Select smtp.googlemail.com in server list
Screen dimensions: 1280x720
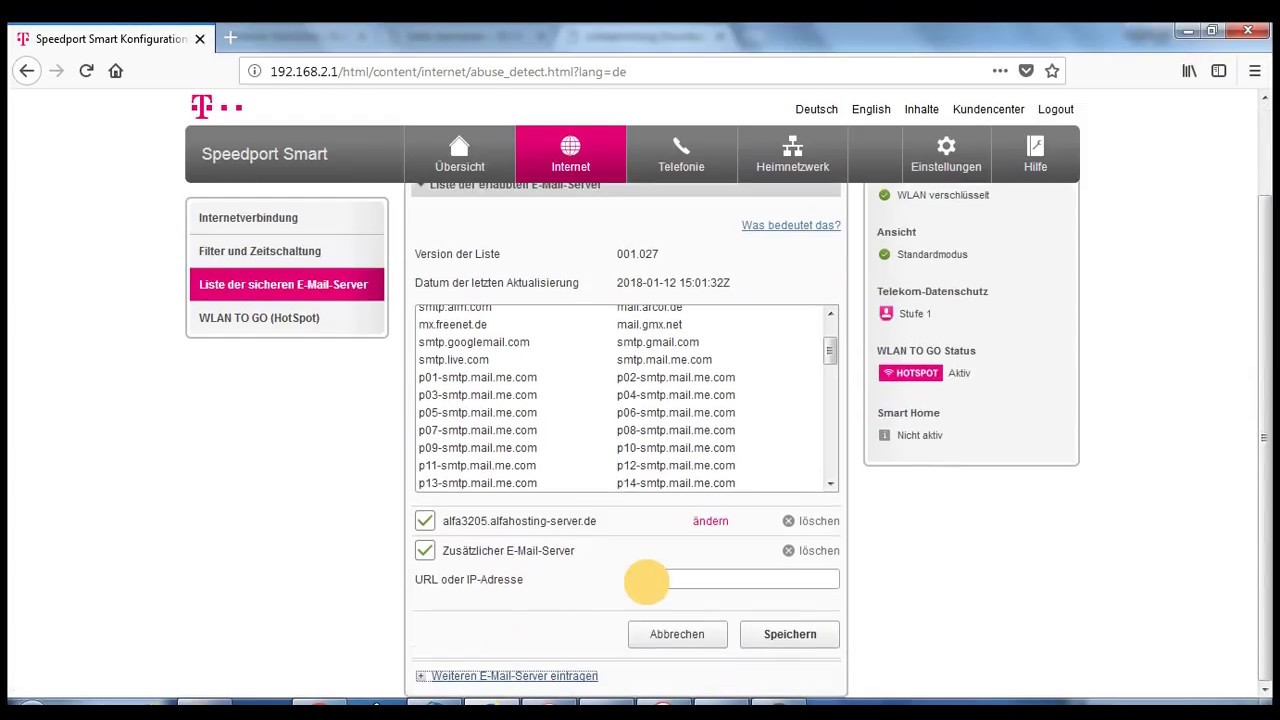474,342
